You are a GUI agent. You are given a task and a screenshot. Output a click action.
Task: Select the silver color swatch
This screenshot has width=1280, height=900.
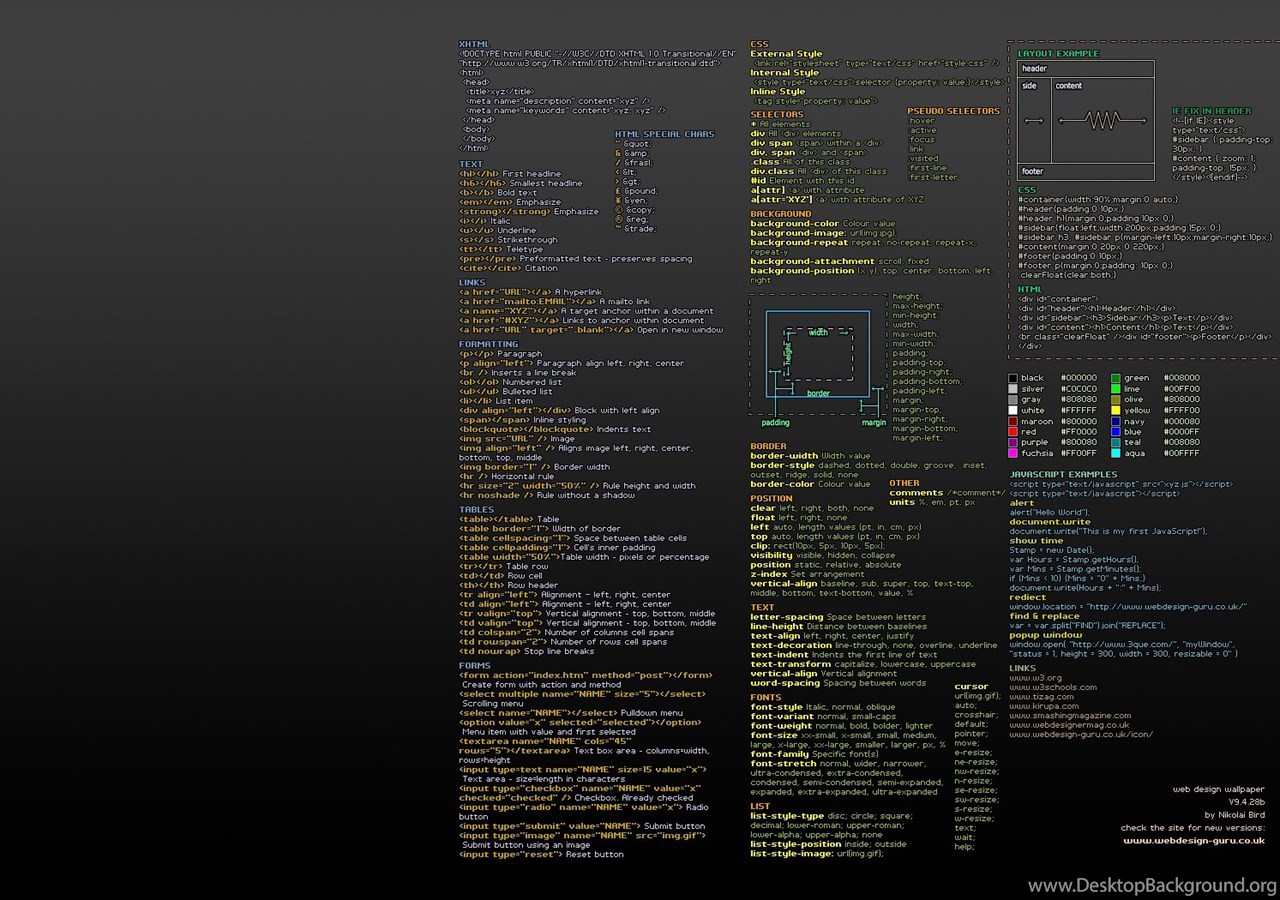point(1013,389)
